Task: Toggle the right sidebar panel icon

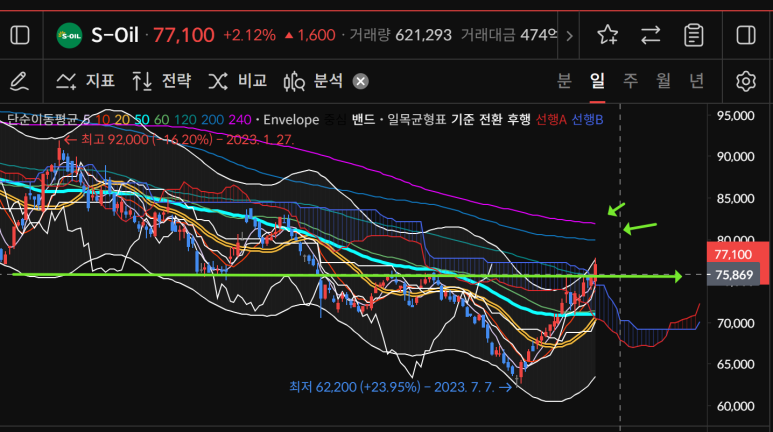Action: coord(746,36)
